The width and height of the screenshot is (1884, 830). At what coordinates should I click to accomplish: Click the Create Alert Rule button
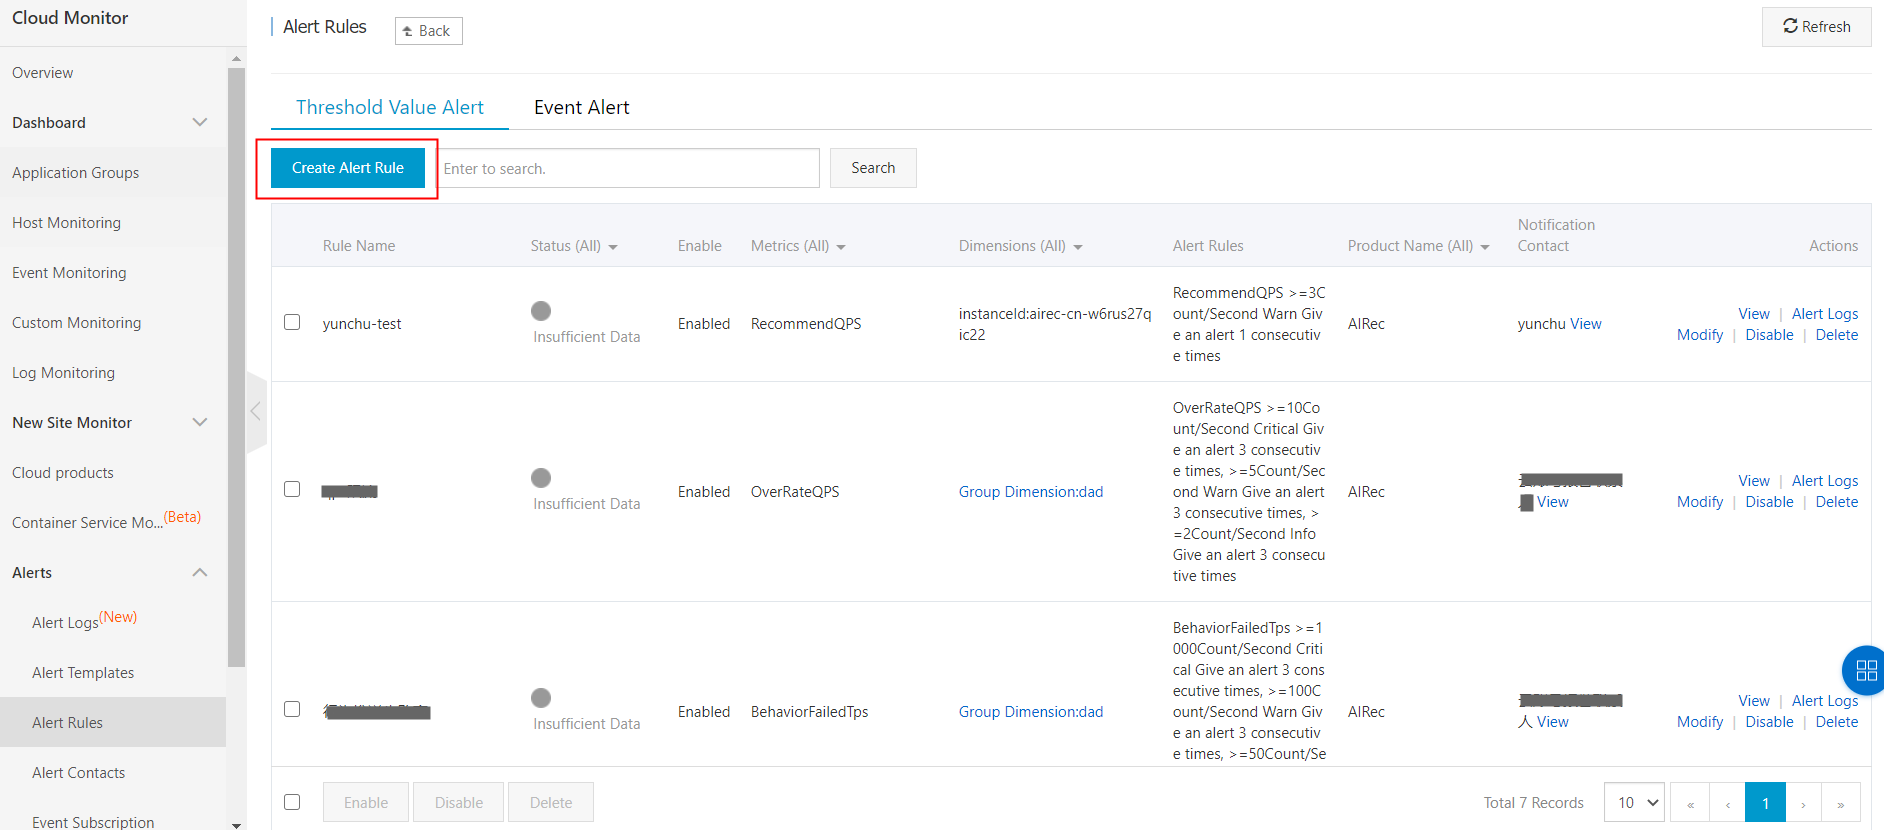pos(348,168)
